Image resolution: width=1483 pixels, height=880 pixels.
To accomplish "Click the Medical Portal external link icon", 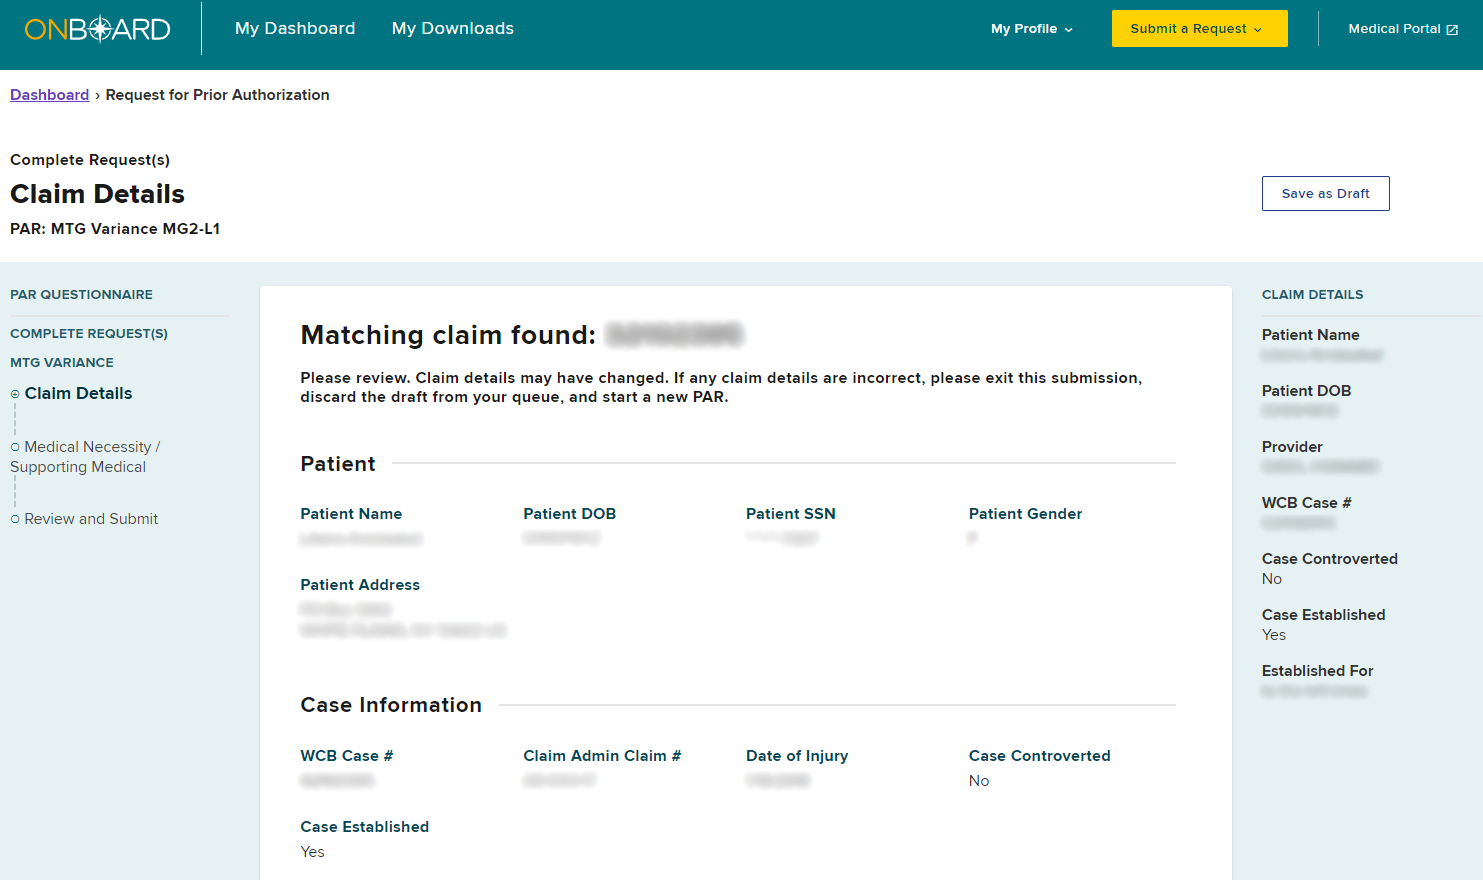I will pyautogui.click(x=1452, y=30).
